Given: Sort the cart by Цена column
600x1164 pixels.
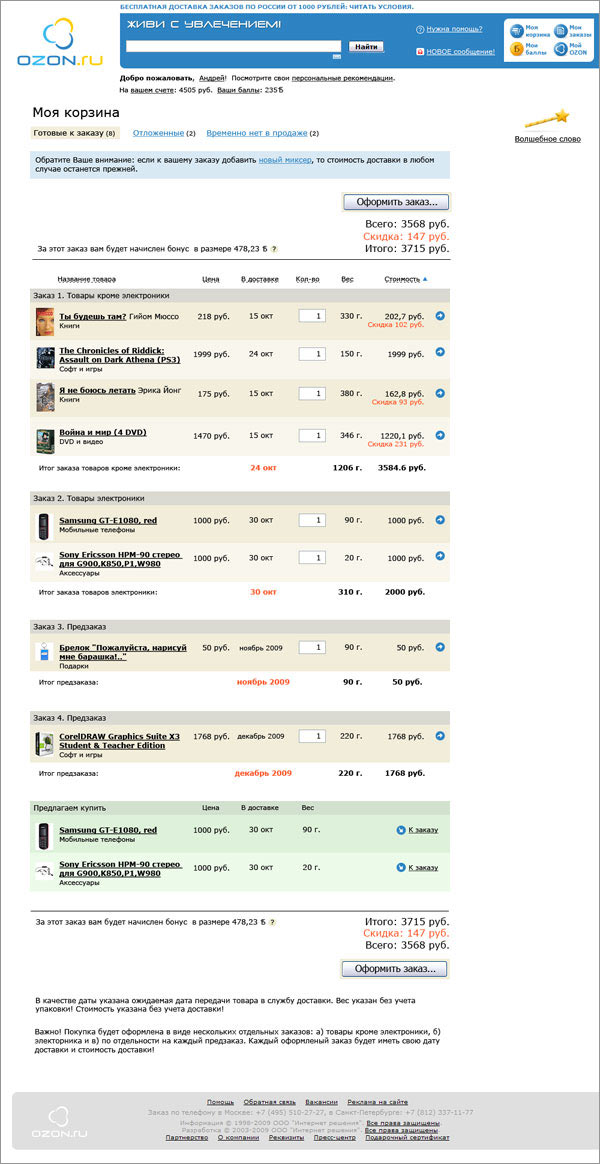Looking at the screenshot, I should [210, 279].
